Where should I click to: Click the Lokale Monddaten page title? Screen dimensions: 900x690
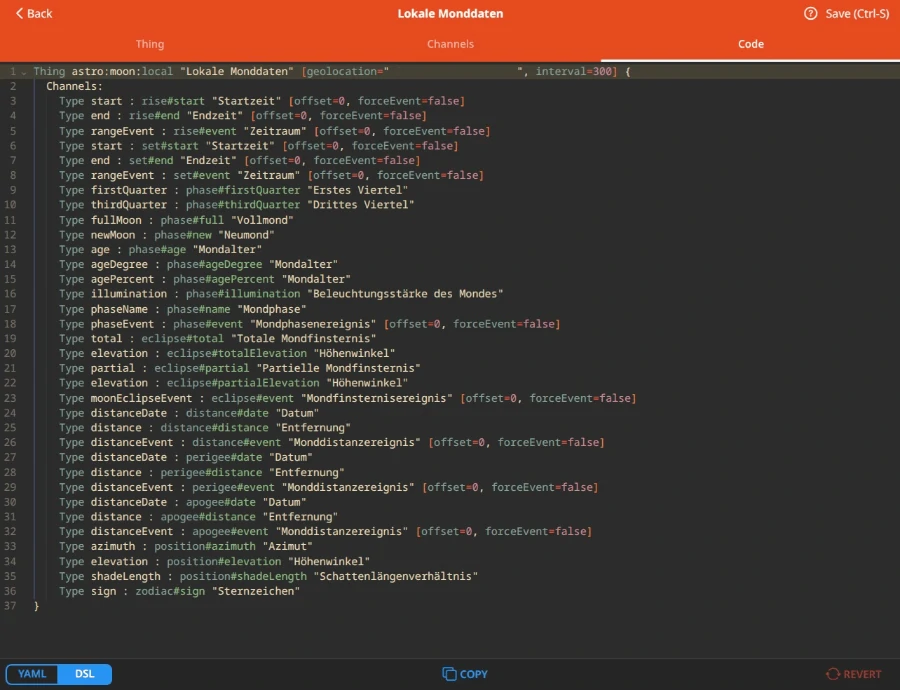450,14
